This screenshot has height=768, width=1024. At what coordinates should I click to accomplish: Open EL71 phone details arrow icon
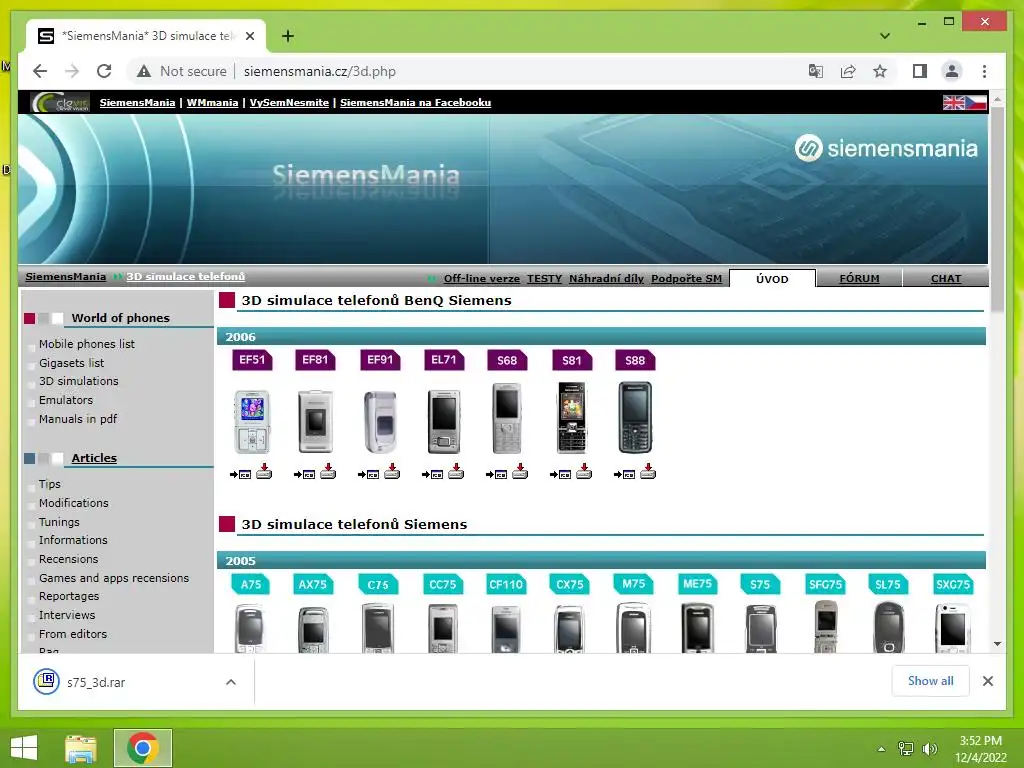pos(432,474)
